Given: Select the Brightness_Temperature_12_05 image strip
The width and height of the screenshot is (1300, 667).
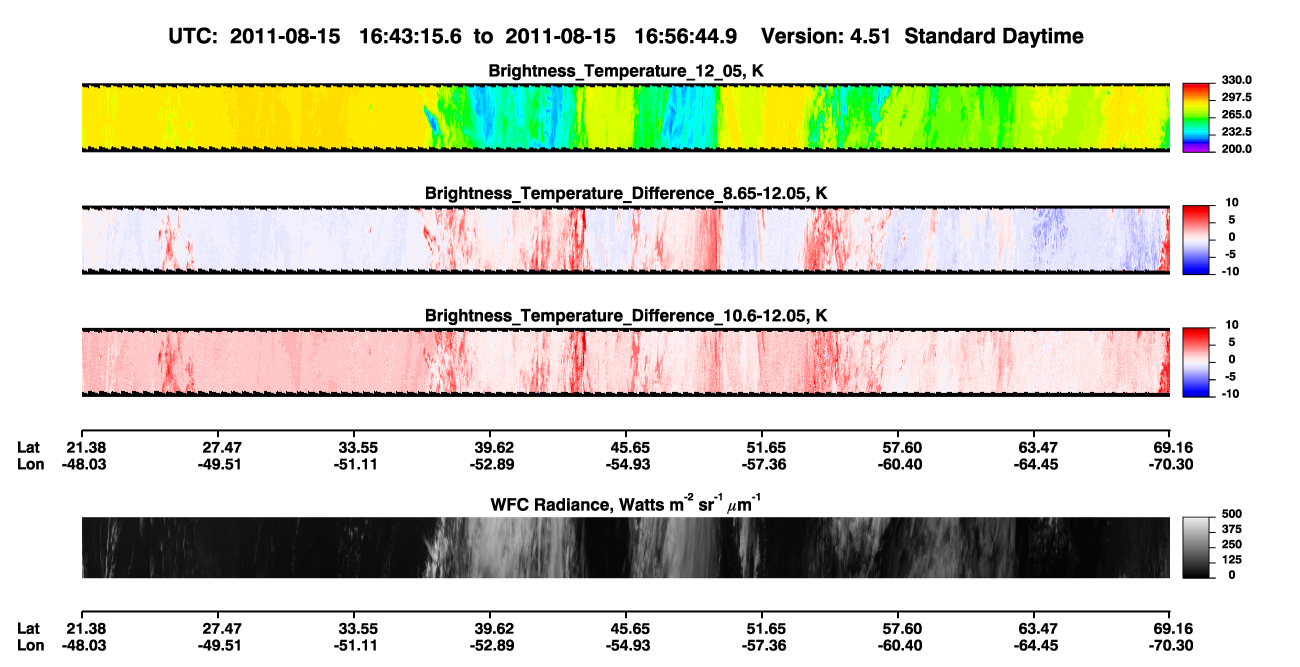Looking at the screenshot, I should [625, 117].
